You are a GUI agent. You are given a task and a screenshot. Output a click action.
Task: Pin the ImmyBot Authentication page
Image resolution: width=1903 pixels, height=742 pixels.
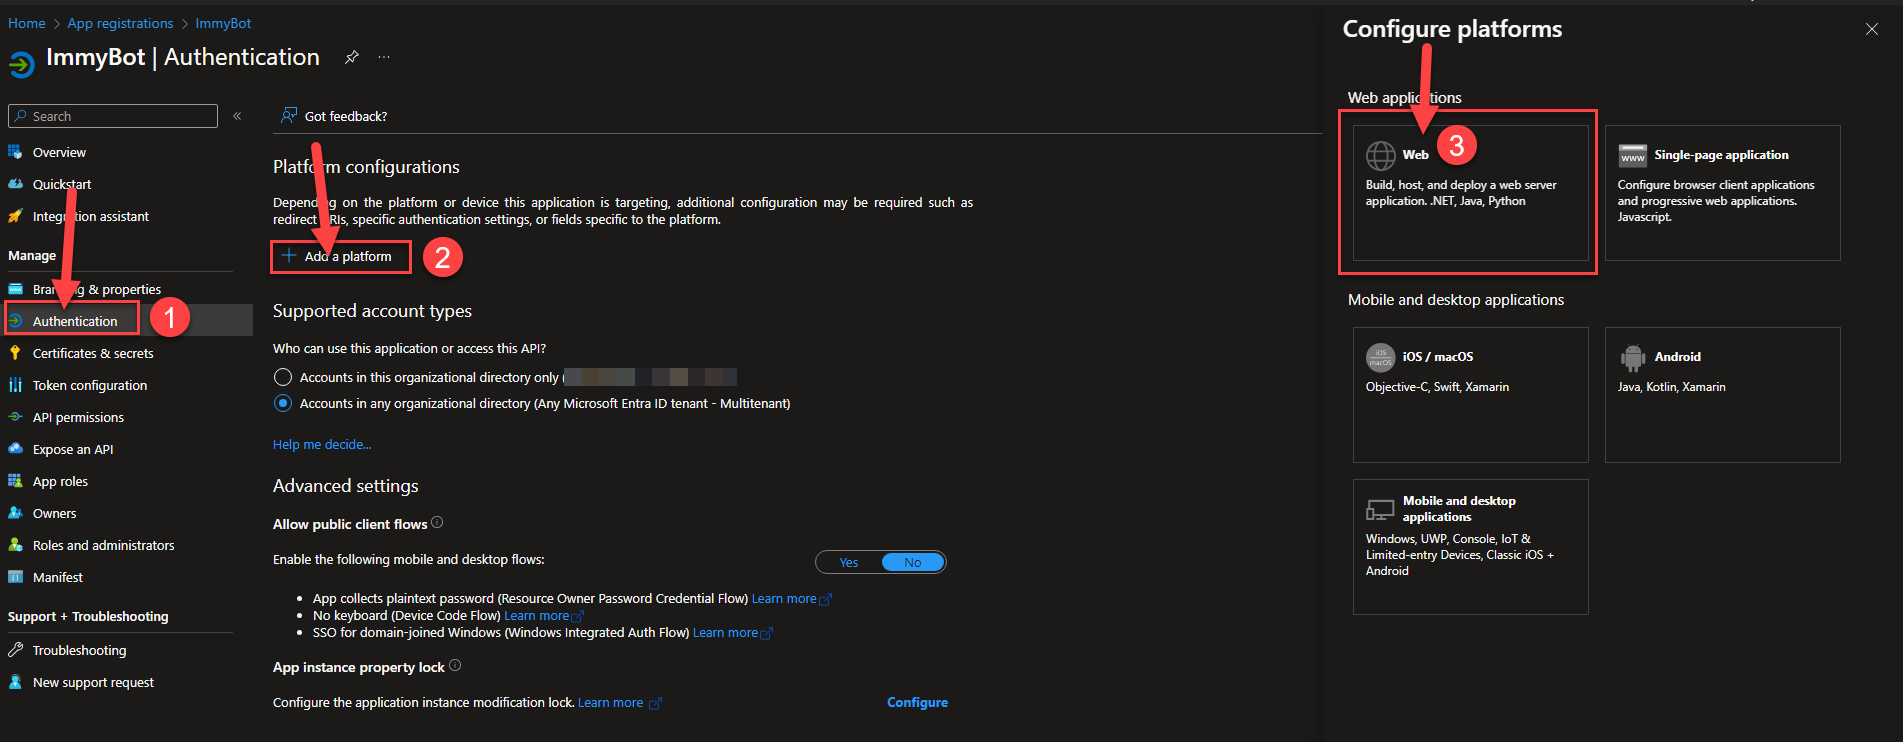(x=351, y=58)
